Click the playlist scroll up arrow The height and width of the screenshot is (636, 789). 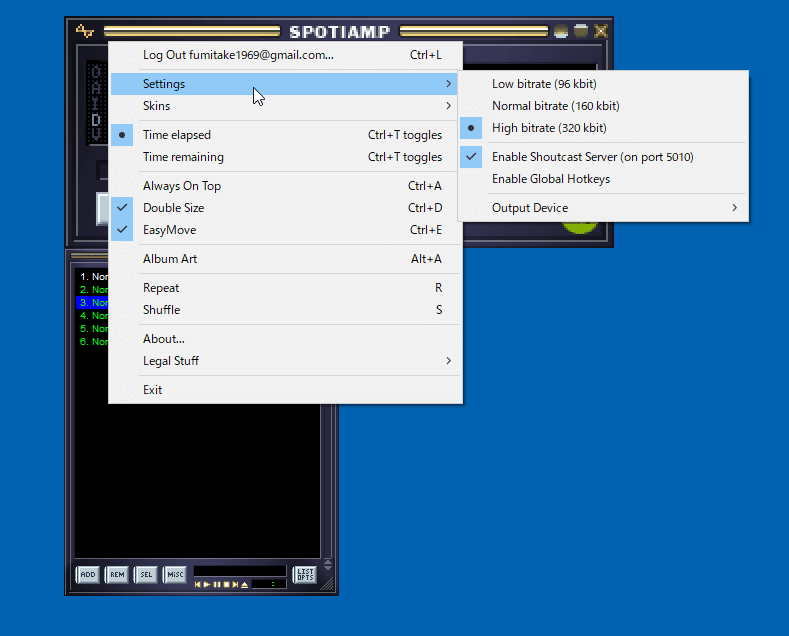click(328, 562)
